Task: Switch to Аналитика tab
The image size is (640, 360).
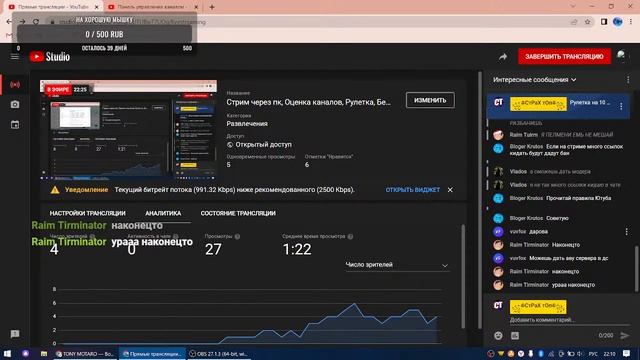Action: [x=163, y=213]
